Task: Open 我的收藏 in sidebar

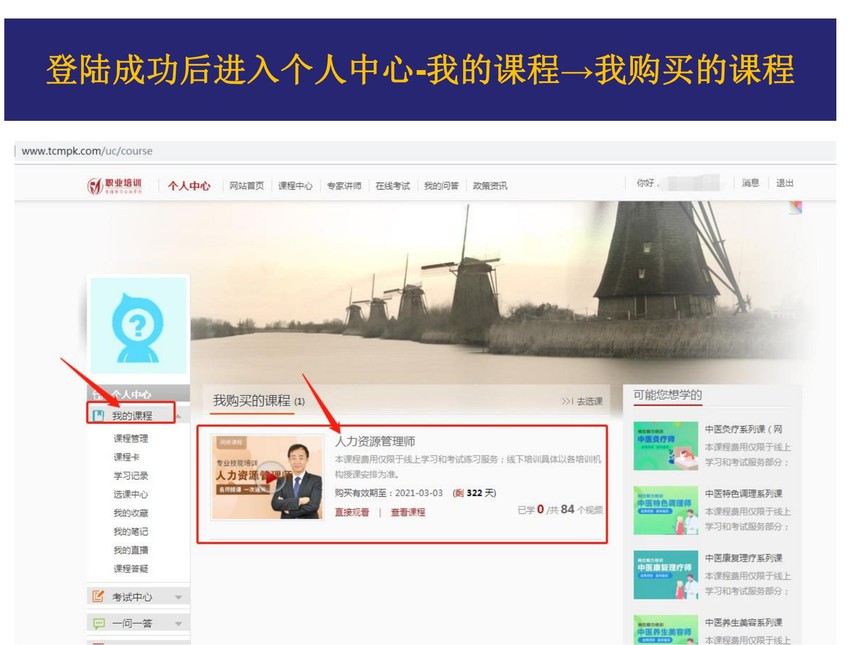Action: click(131, 513)
